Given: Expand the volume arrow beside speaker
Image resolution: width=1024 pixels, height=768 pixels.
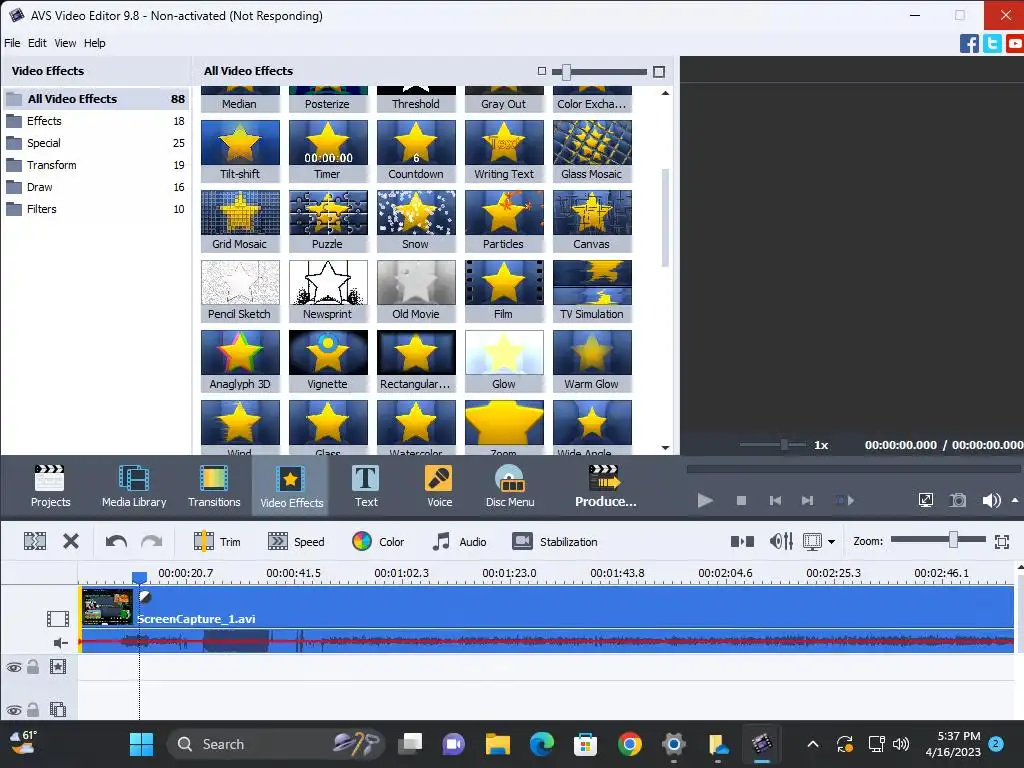Looking at the screenshot, I should coord(1015,500).
